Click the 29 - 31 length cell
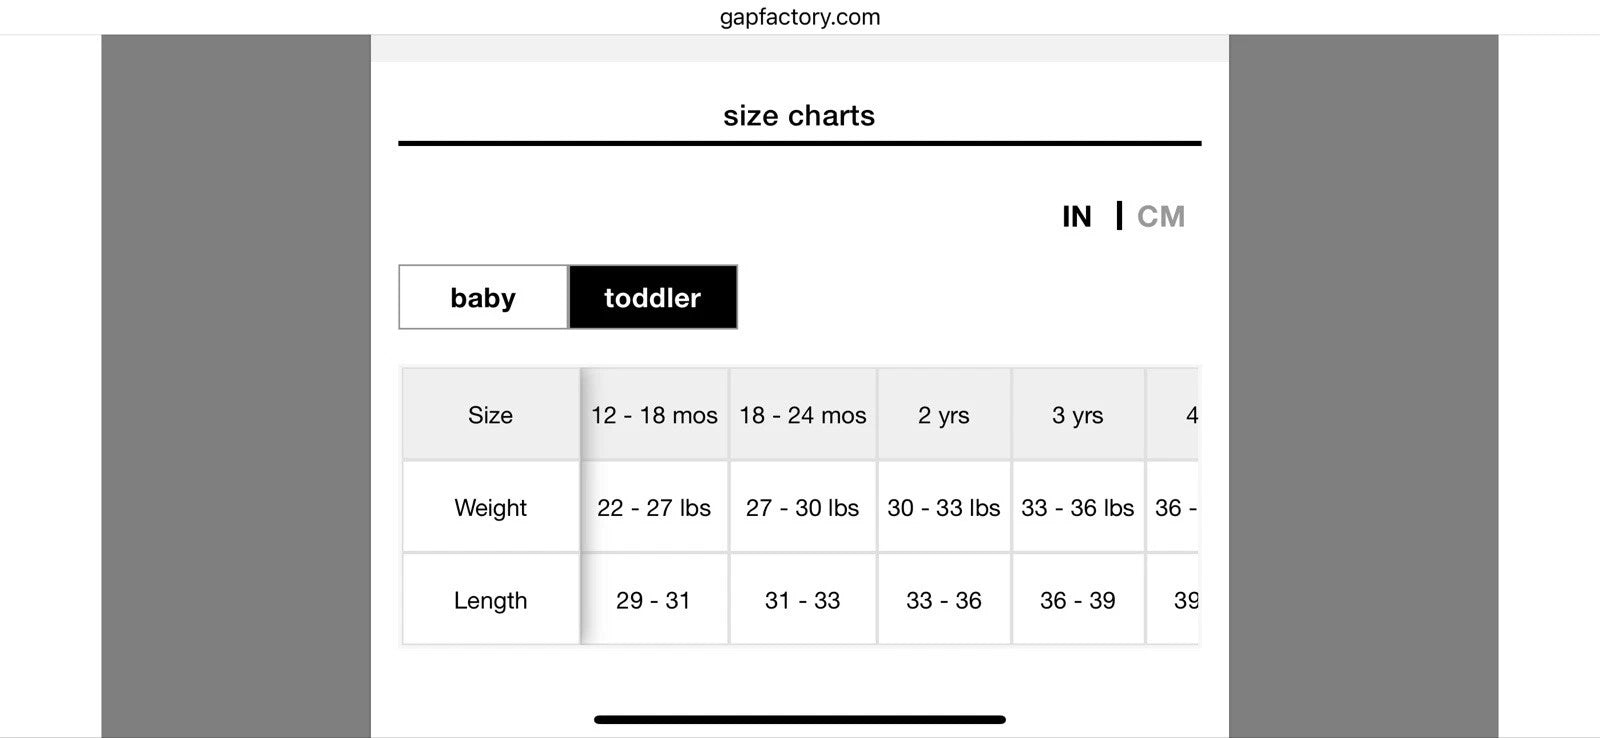1600x738 pixels. pyautogui.click(x=654, y=600)
